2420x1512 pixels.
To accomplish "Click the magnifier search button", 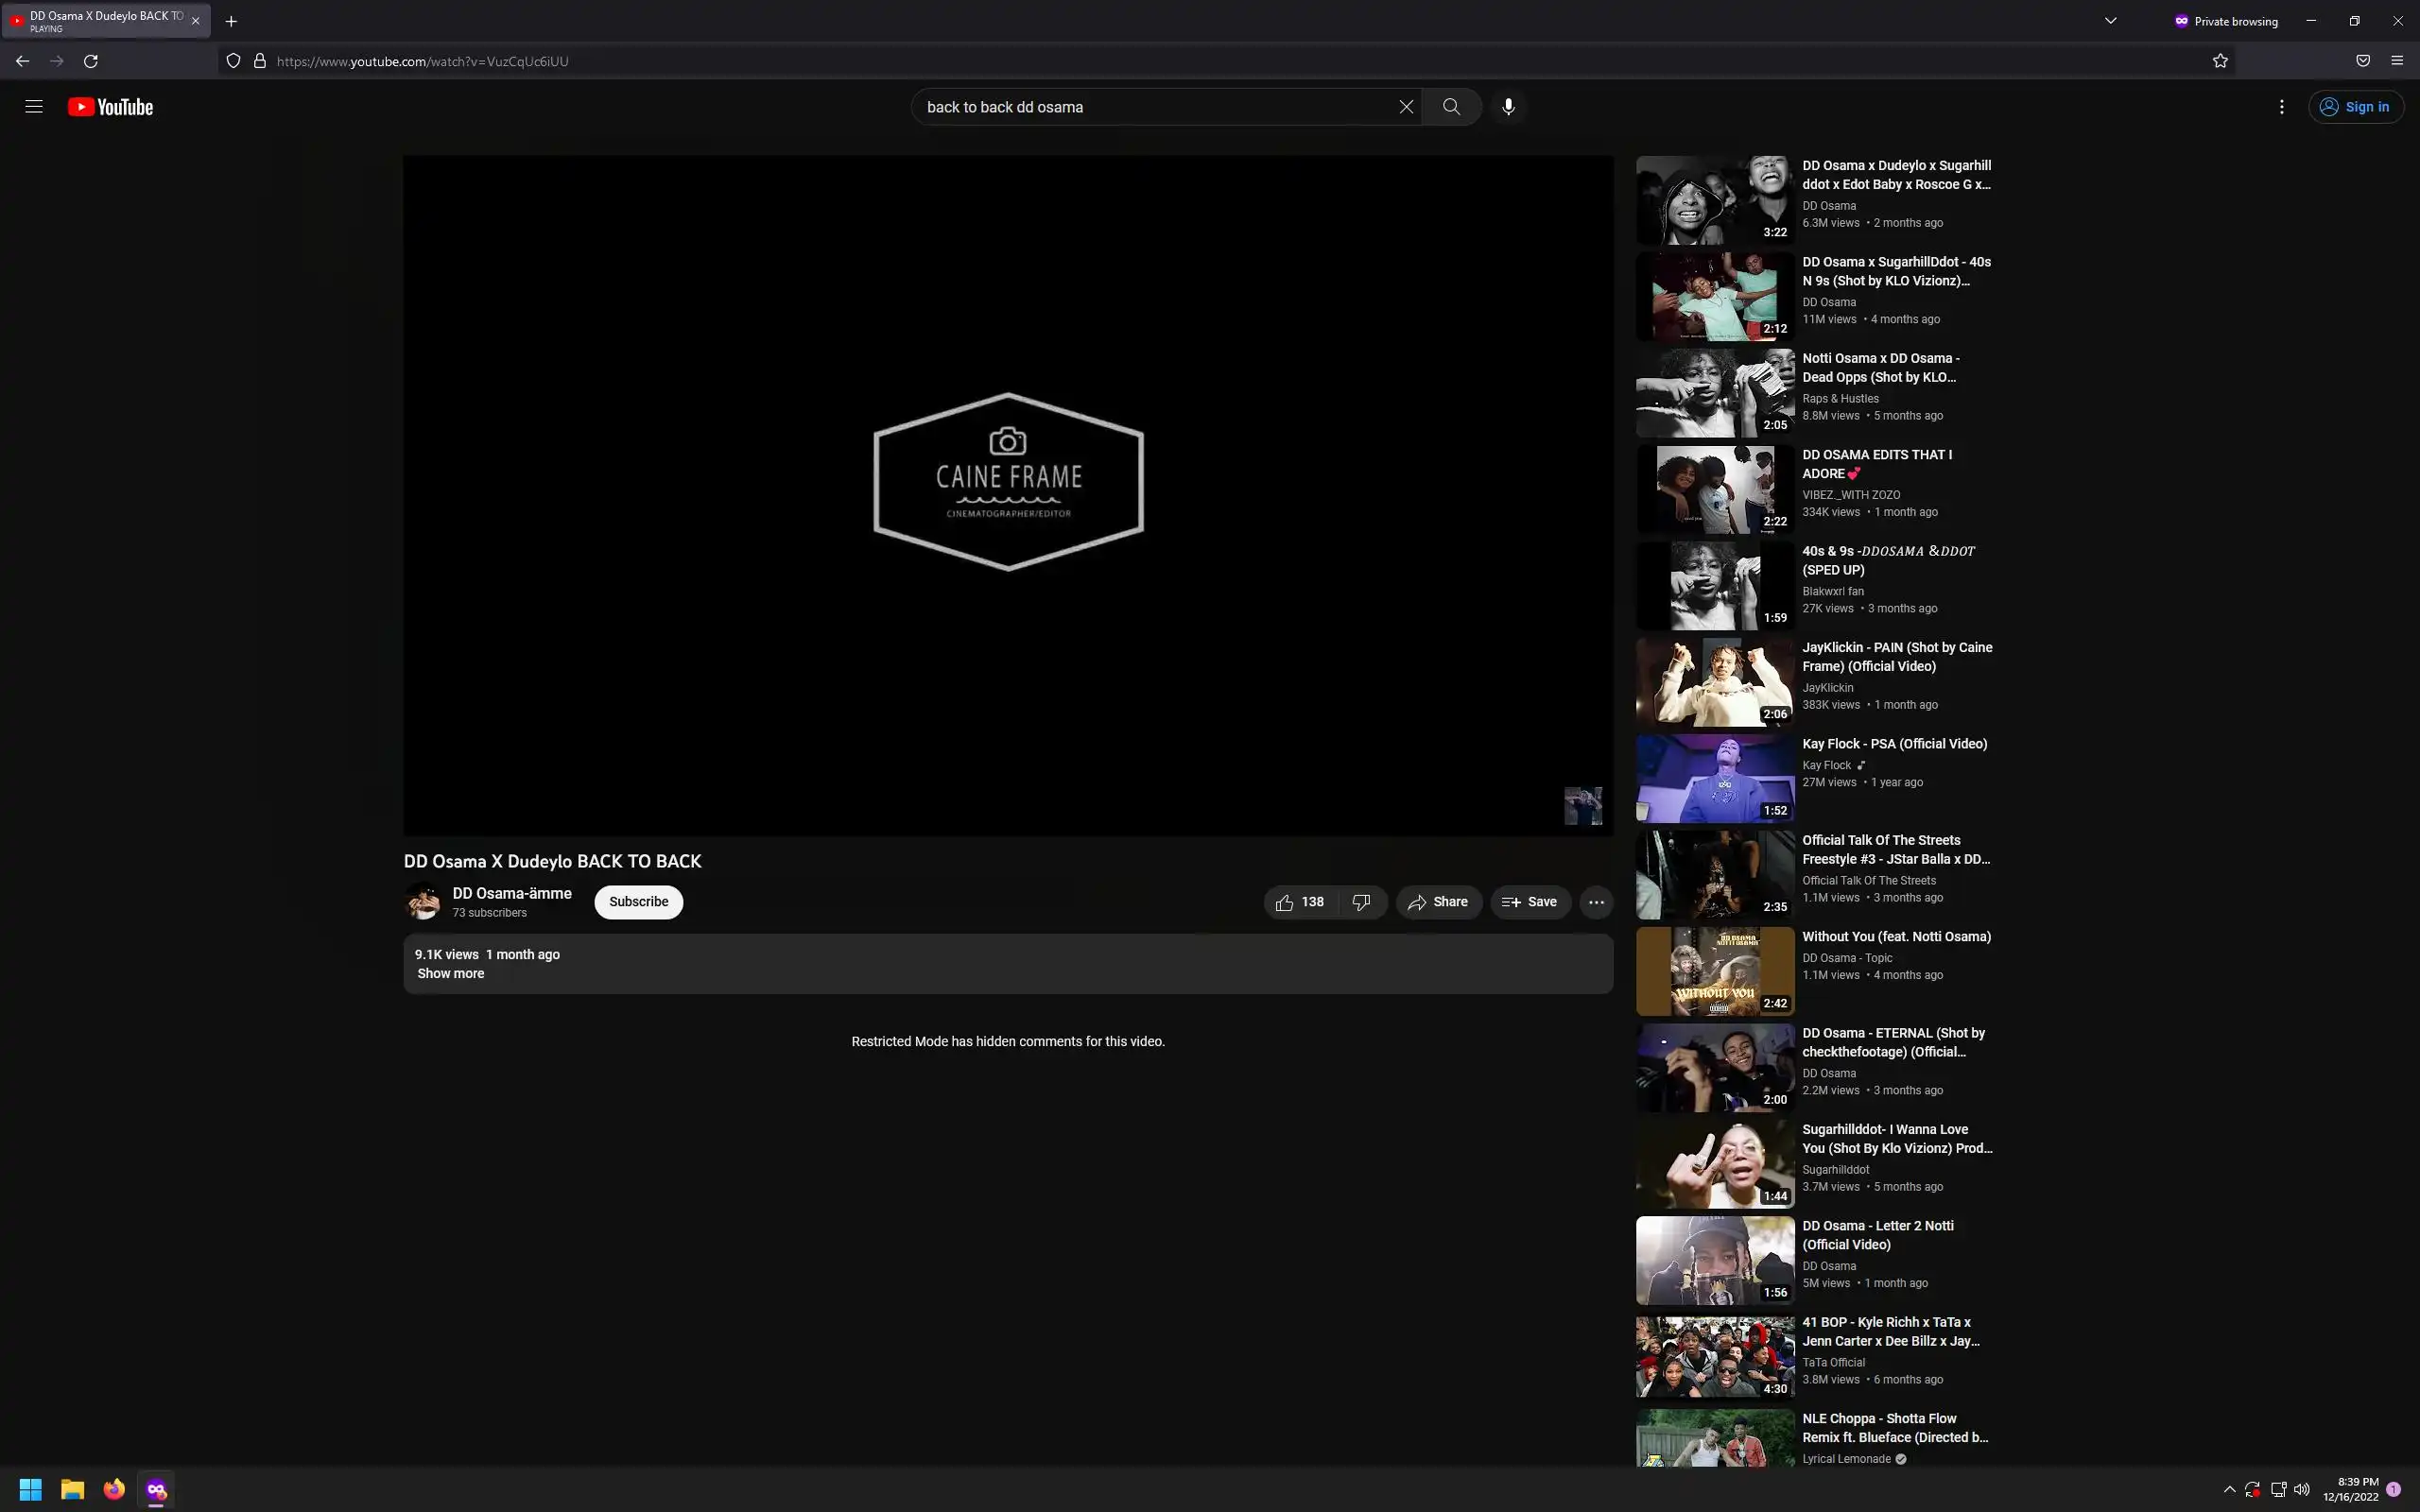I will pyautogui.click(x=1451, y=107).
